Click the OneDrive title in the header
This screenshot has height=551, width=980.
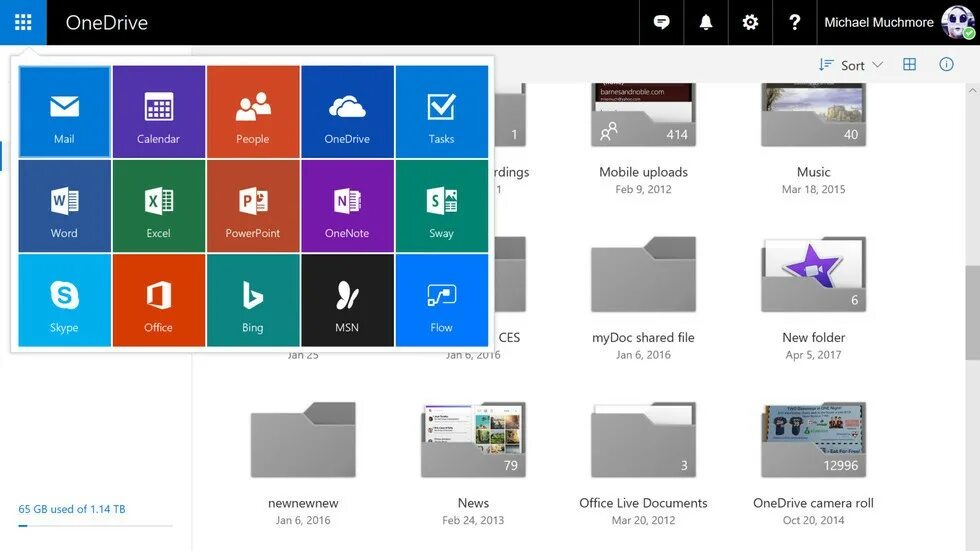[107, 23]
